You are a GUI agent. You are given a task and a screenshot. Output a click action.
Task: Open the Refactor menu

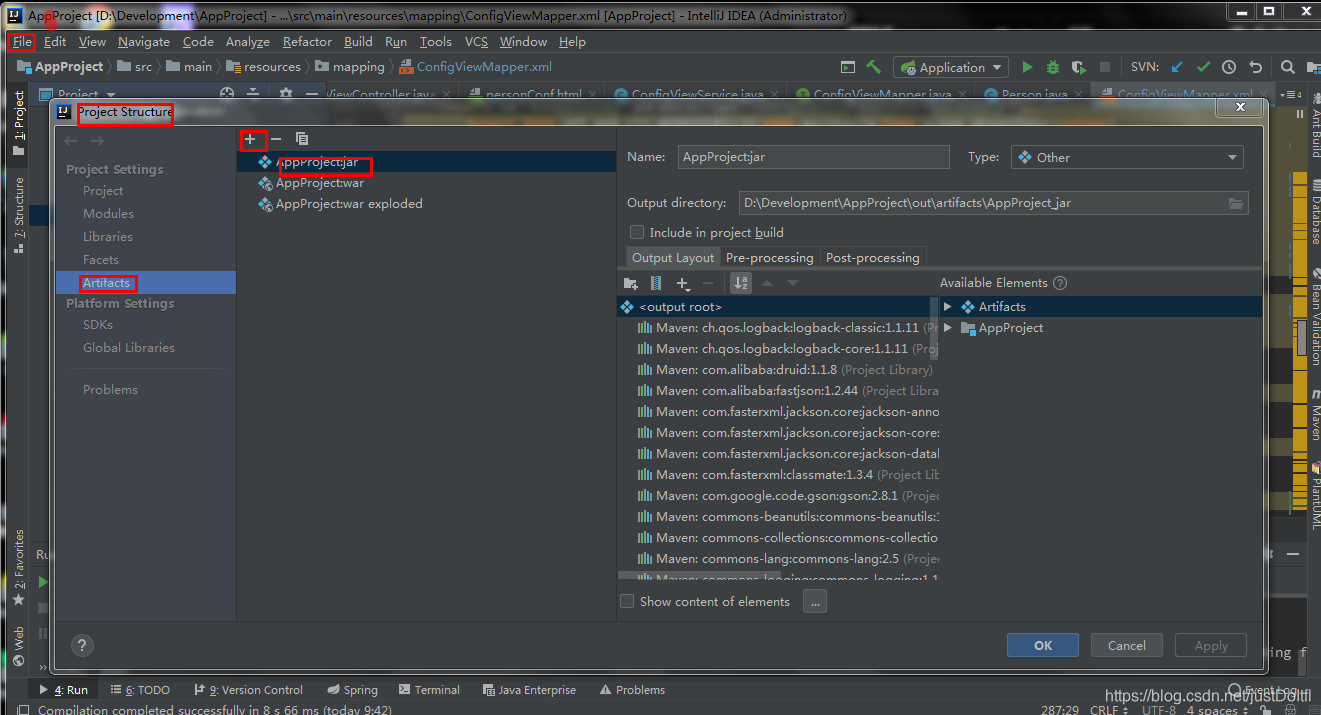307,42
